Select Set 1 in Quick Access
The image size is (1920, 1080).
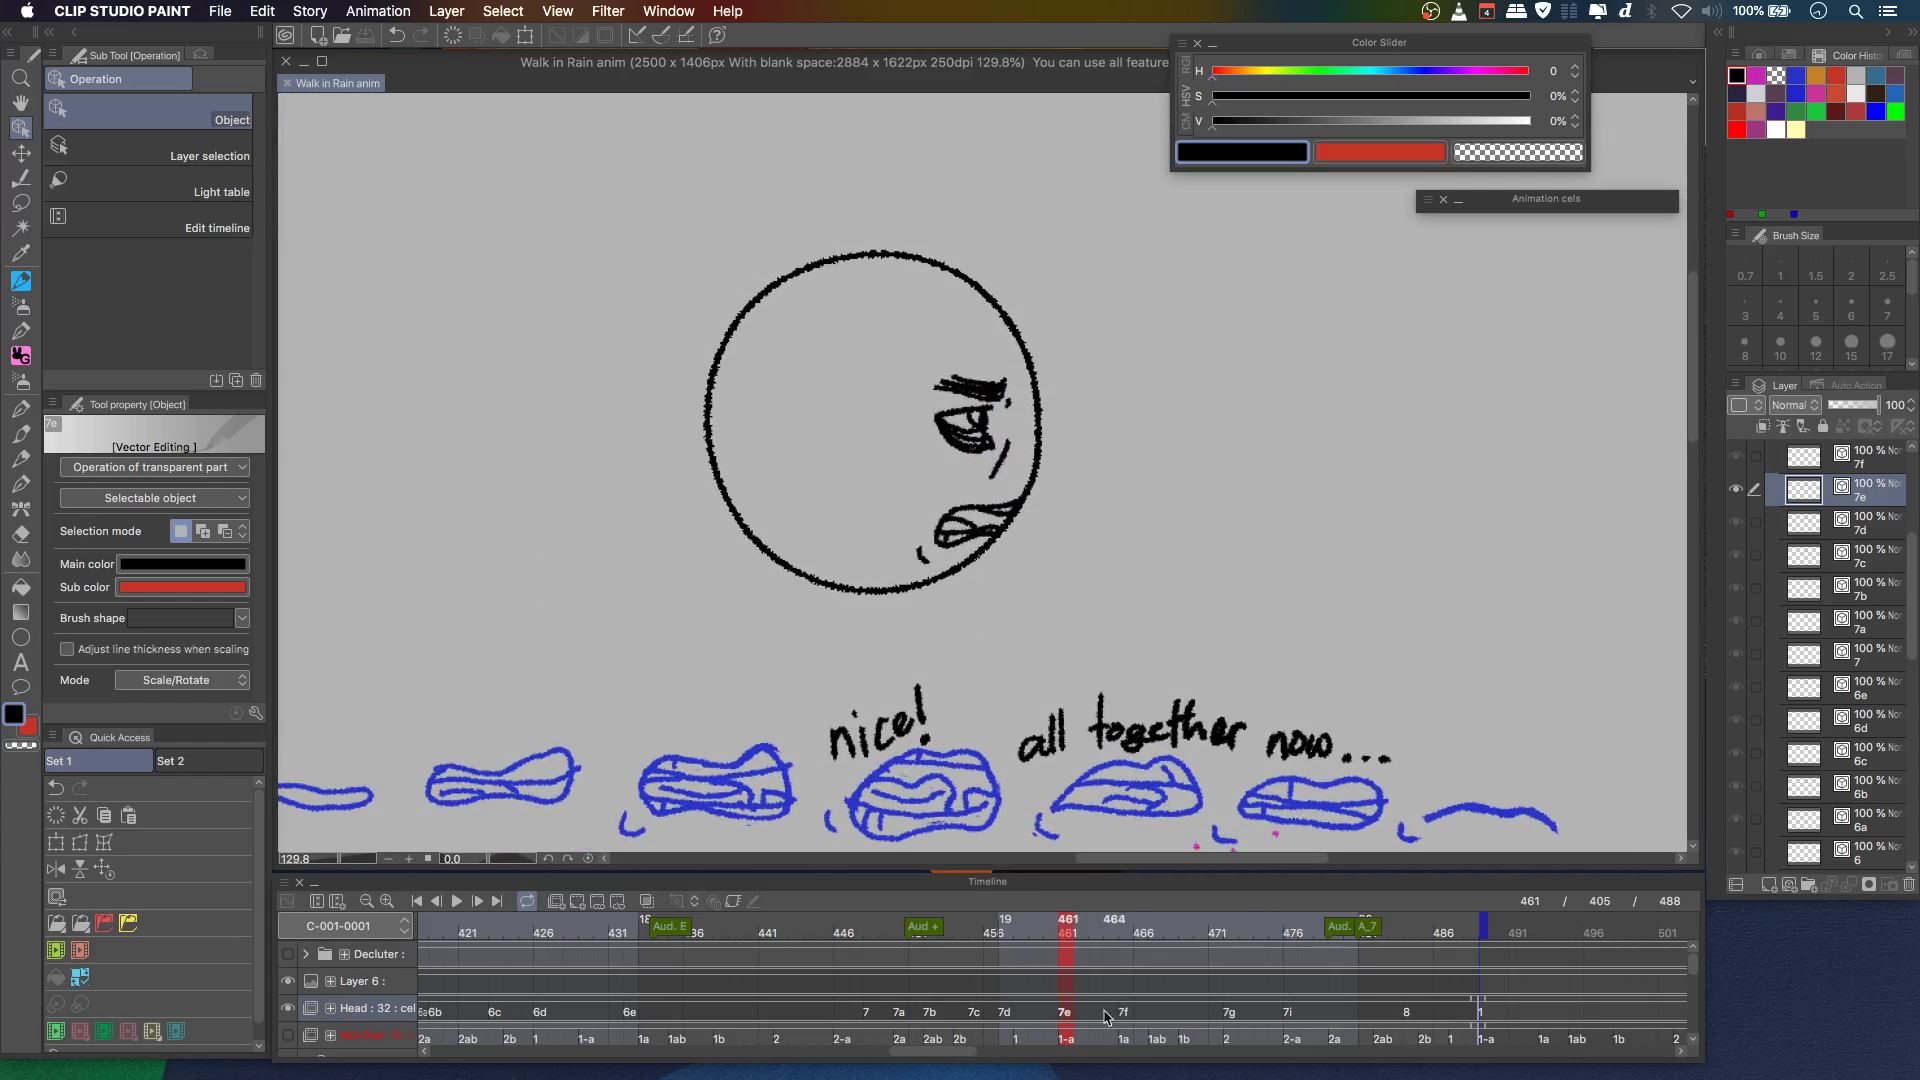[x=98, y=761]
